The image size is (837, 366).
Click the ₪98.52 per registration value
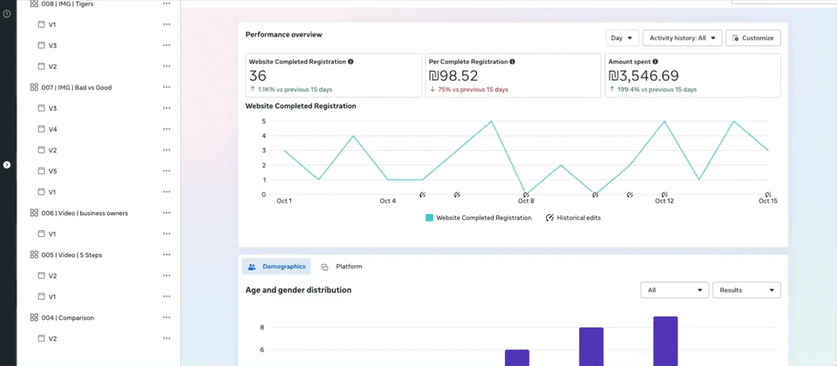pyautogui.click(x=453, y=76)
